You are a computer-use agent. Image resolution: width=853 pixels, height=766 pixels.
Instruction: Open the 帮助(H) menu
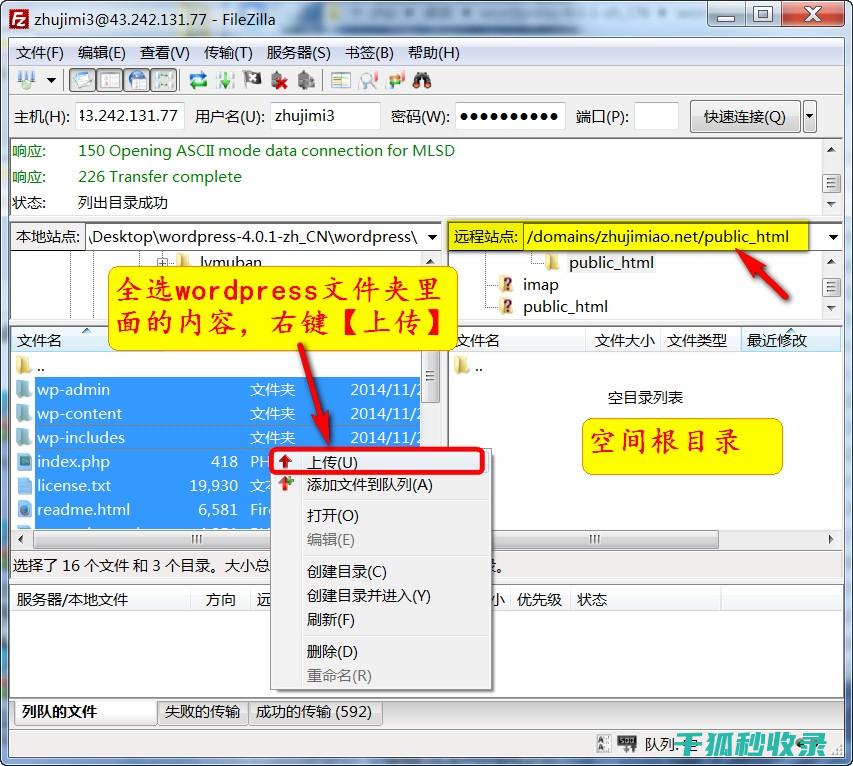point(434,53)
